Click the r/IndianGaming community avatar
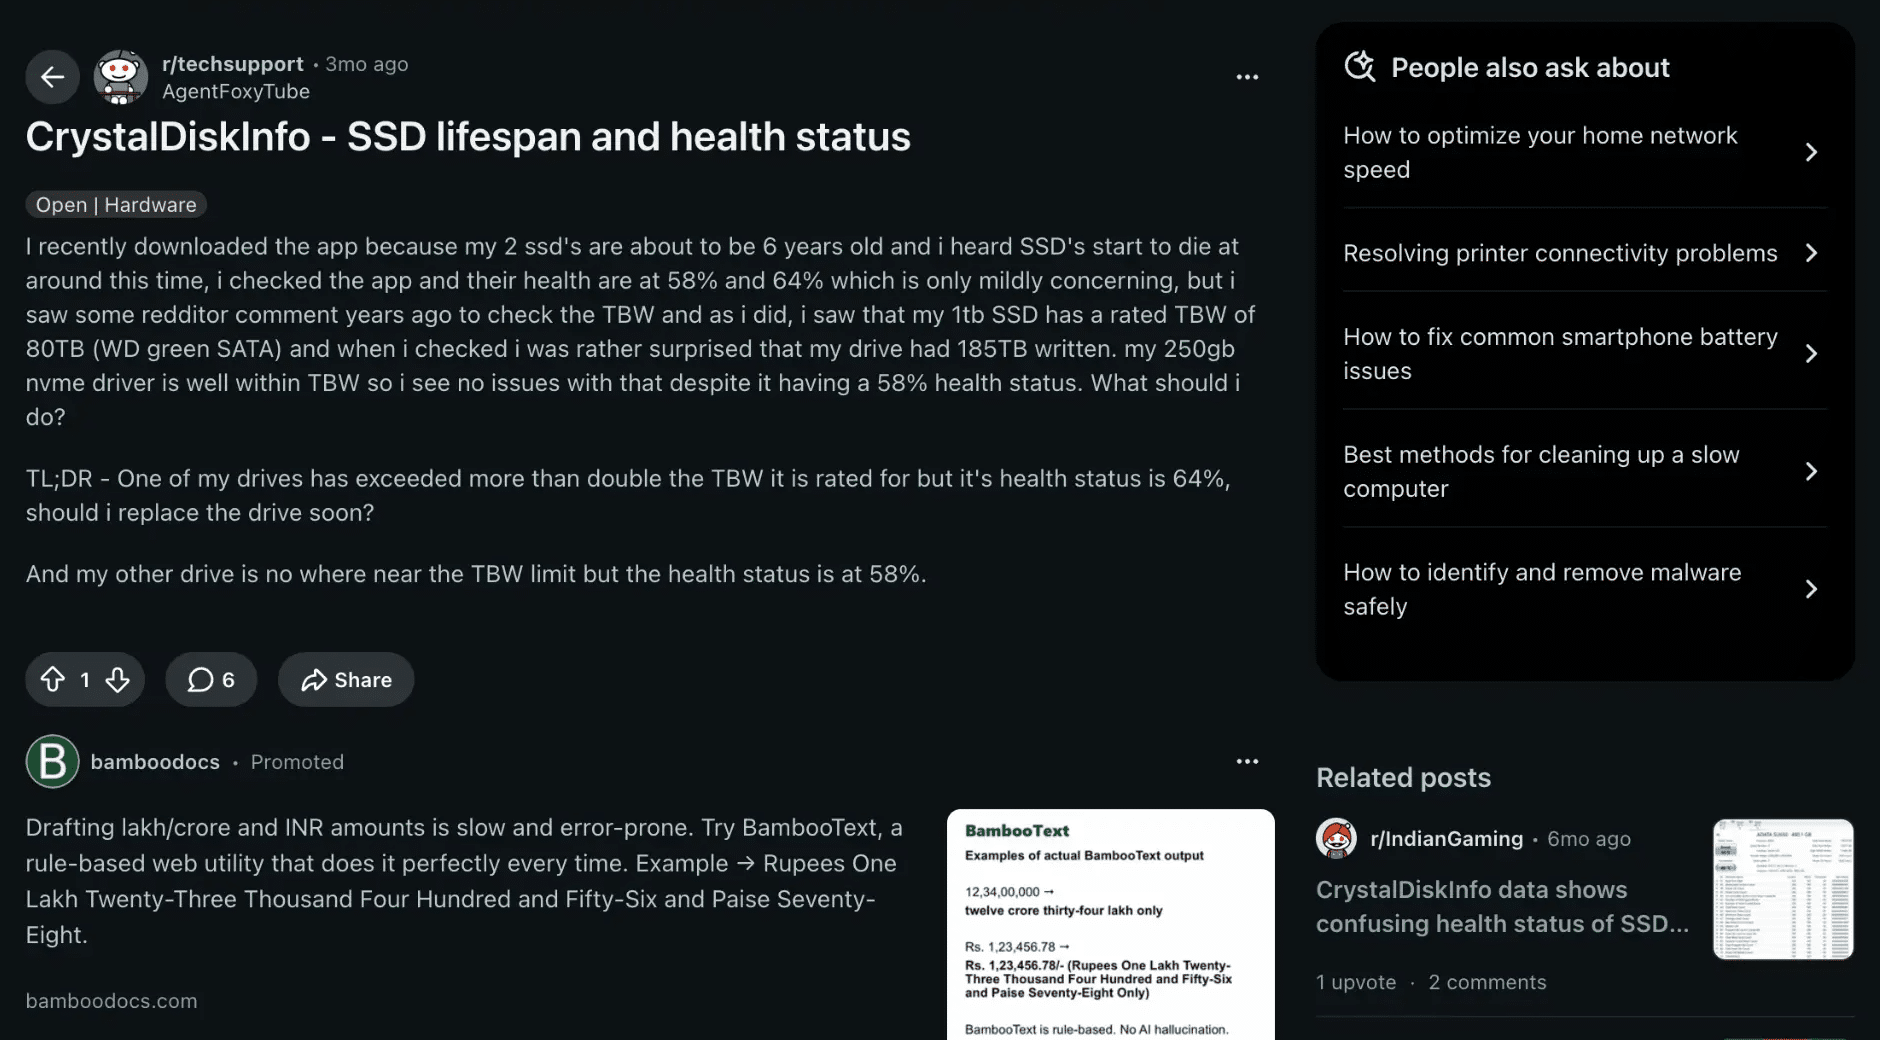 [x=1336, y=839]
